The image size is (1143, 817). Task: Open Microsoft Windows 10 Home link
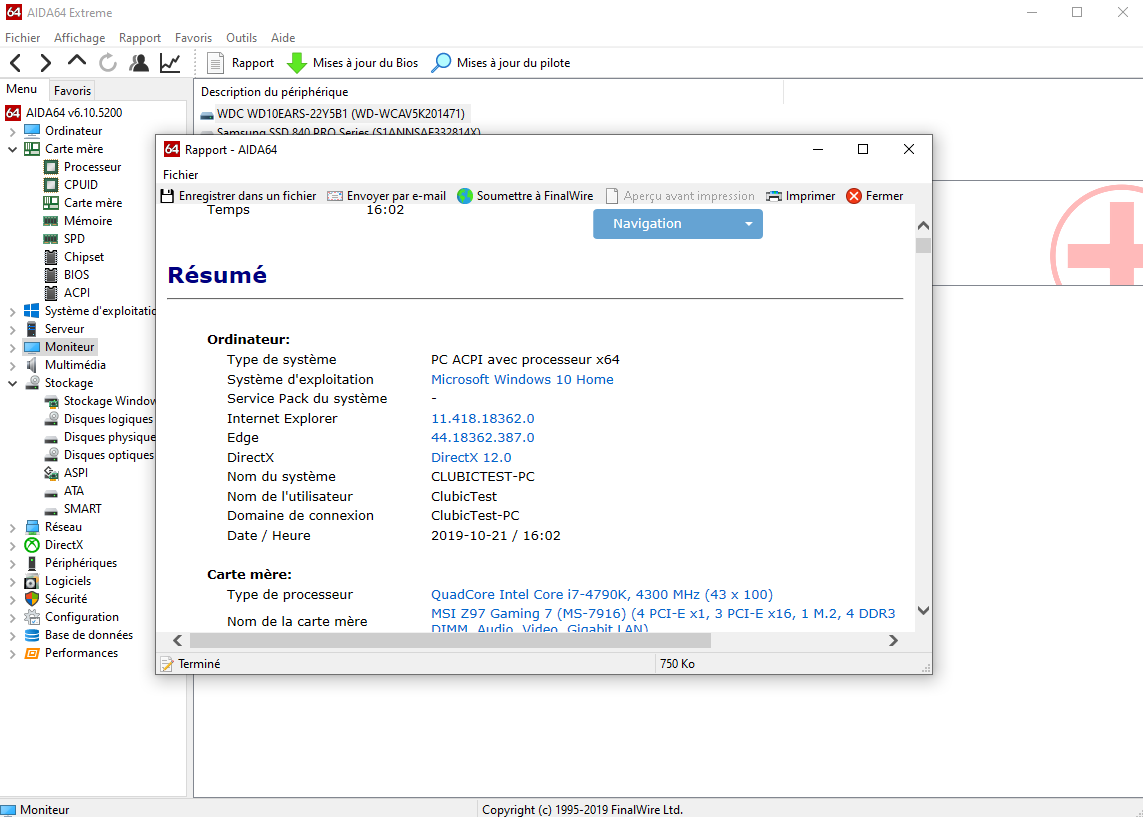[522, 380]
